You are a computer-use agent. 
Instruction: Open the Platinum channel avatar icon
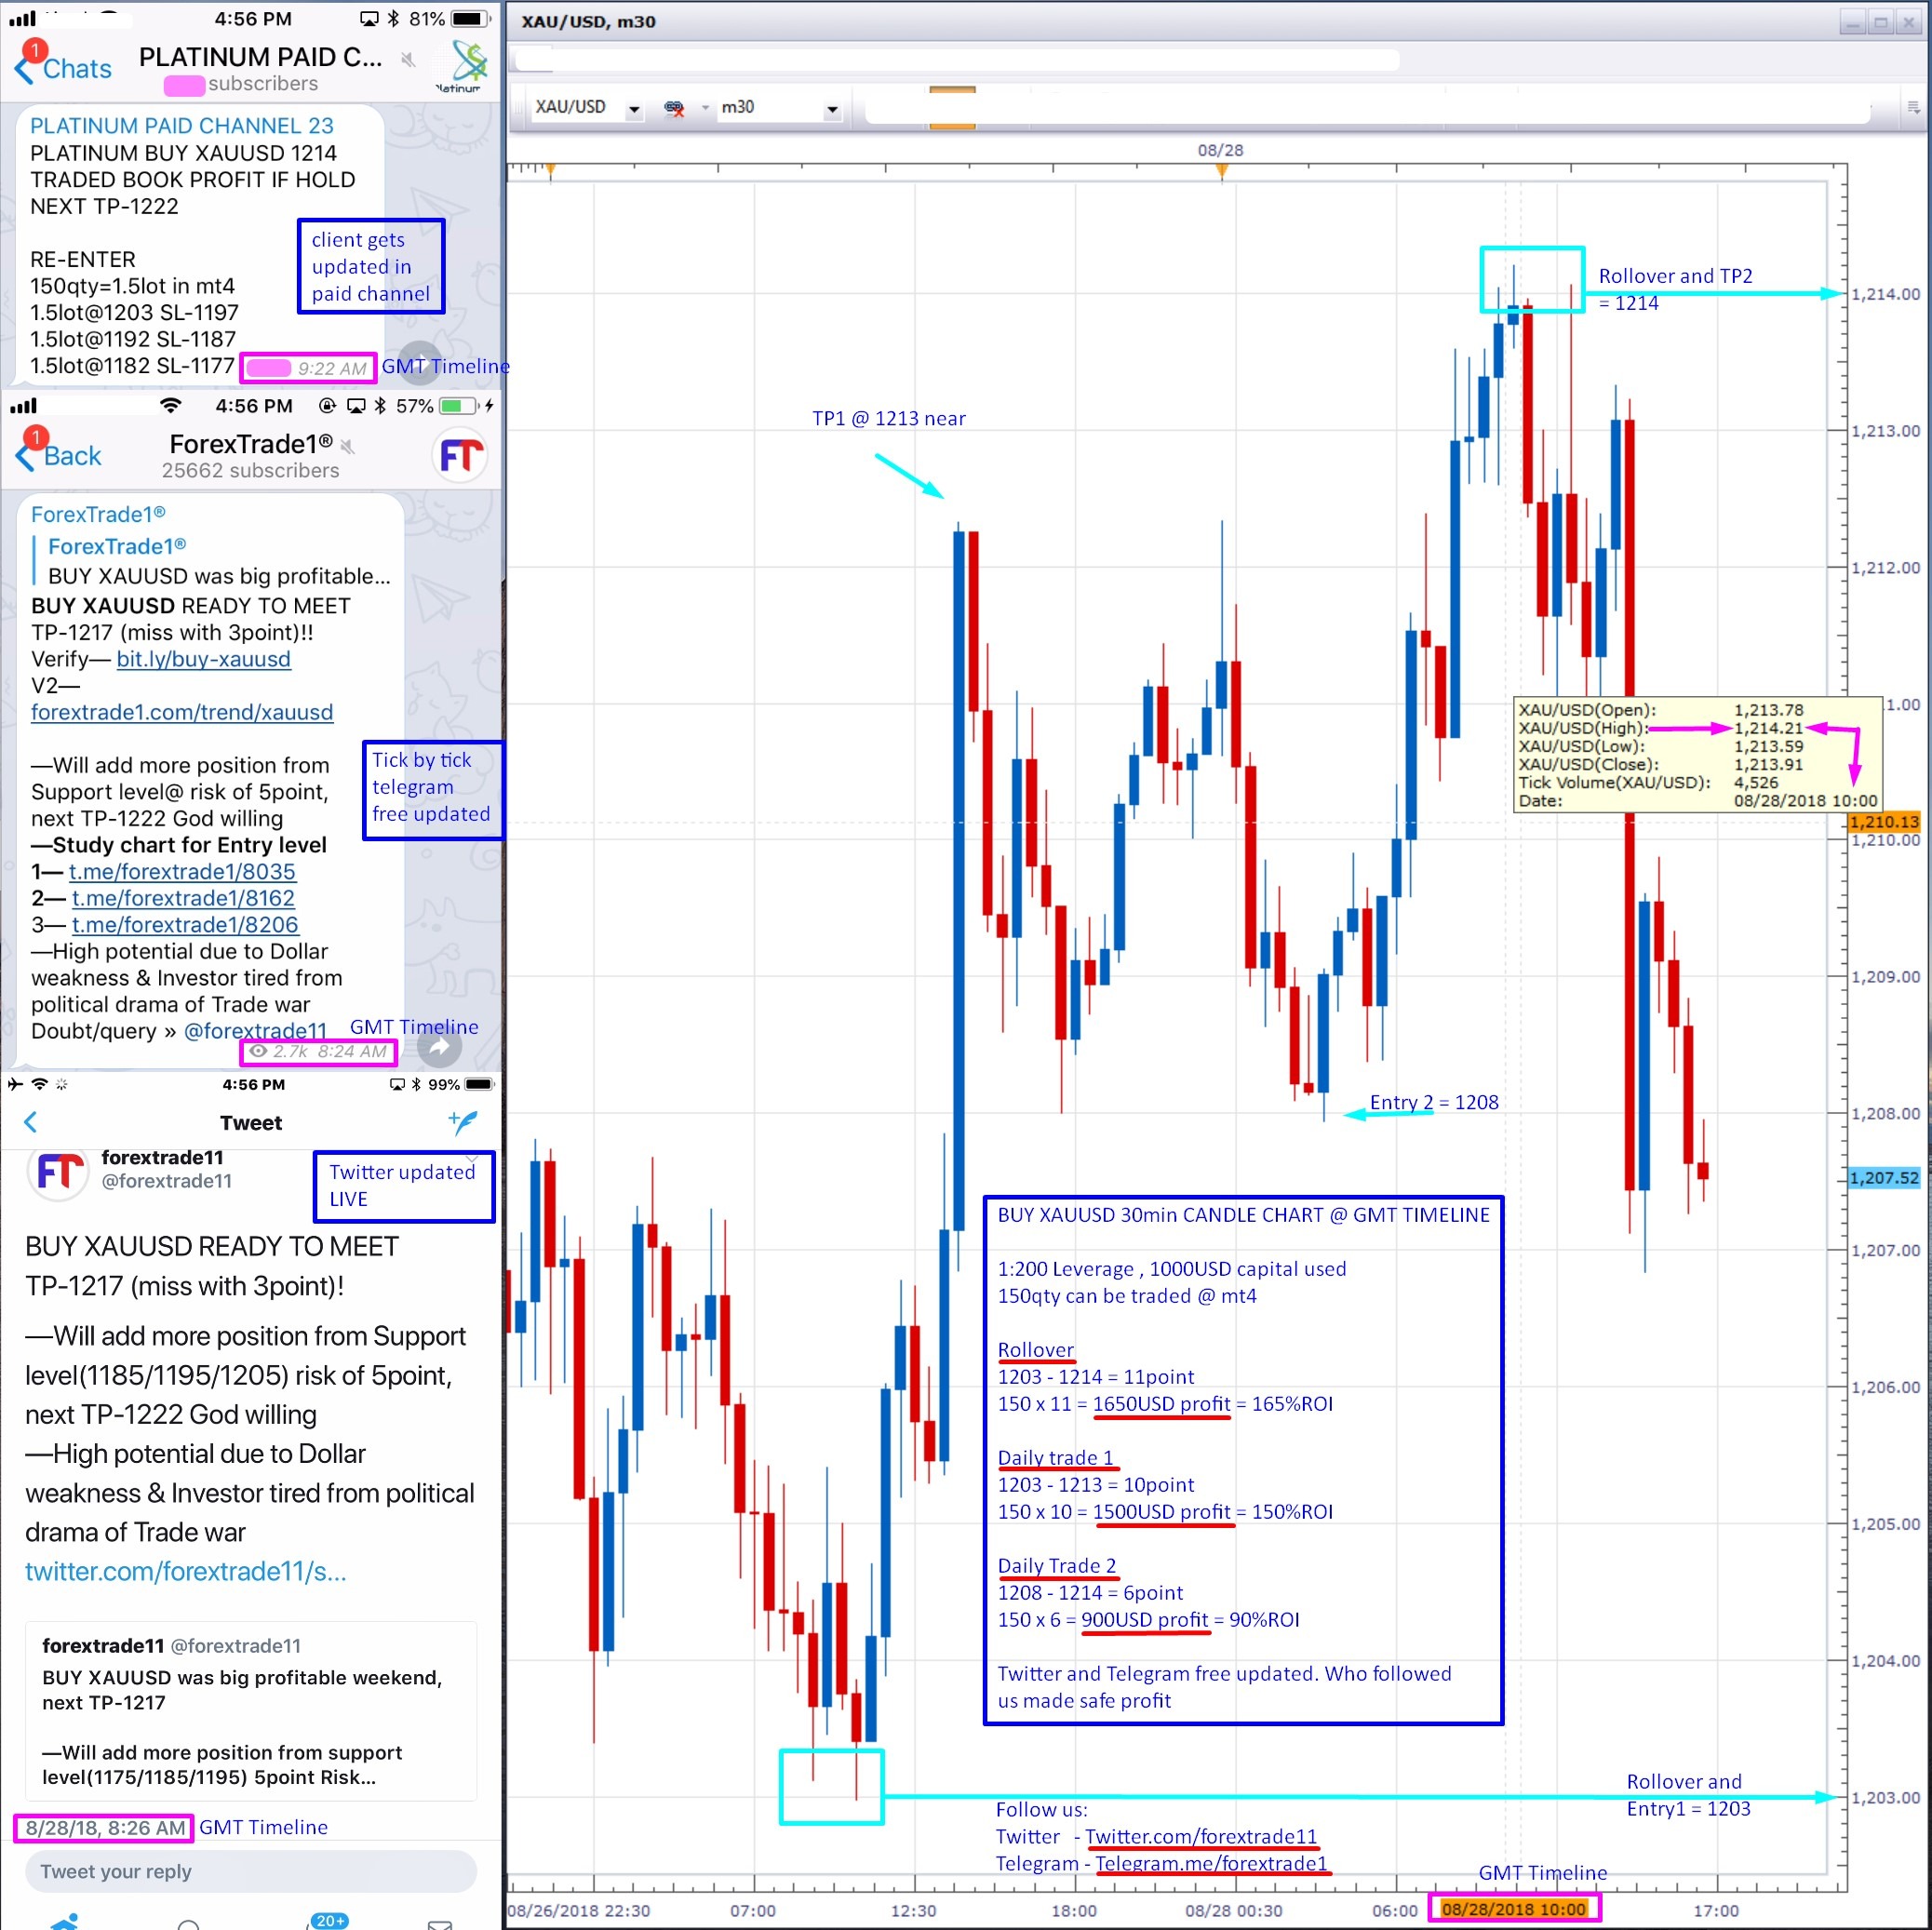click(462, 65)
